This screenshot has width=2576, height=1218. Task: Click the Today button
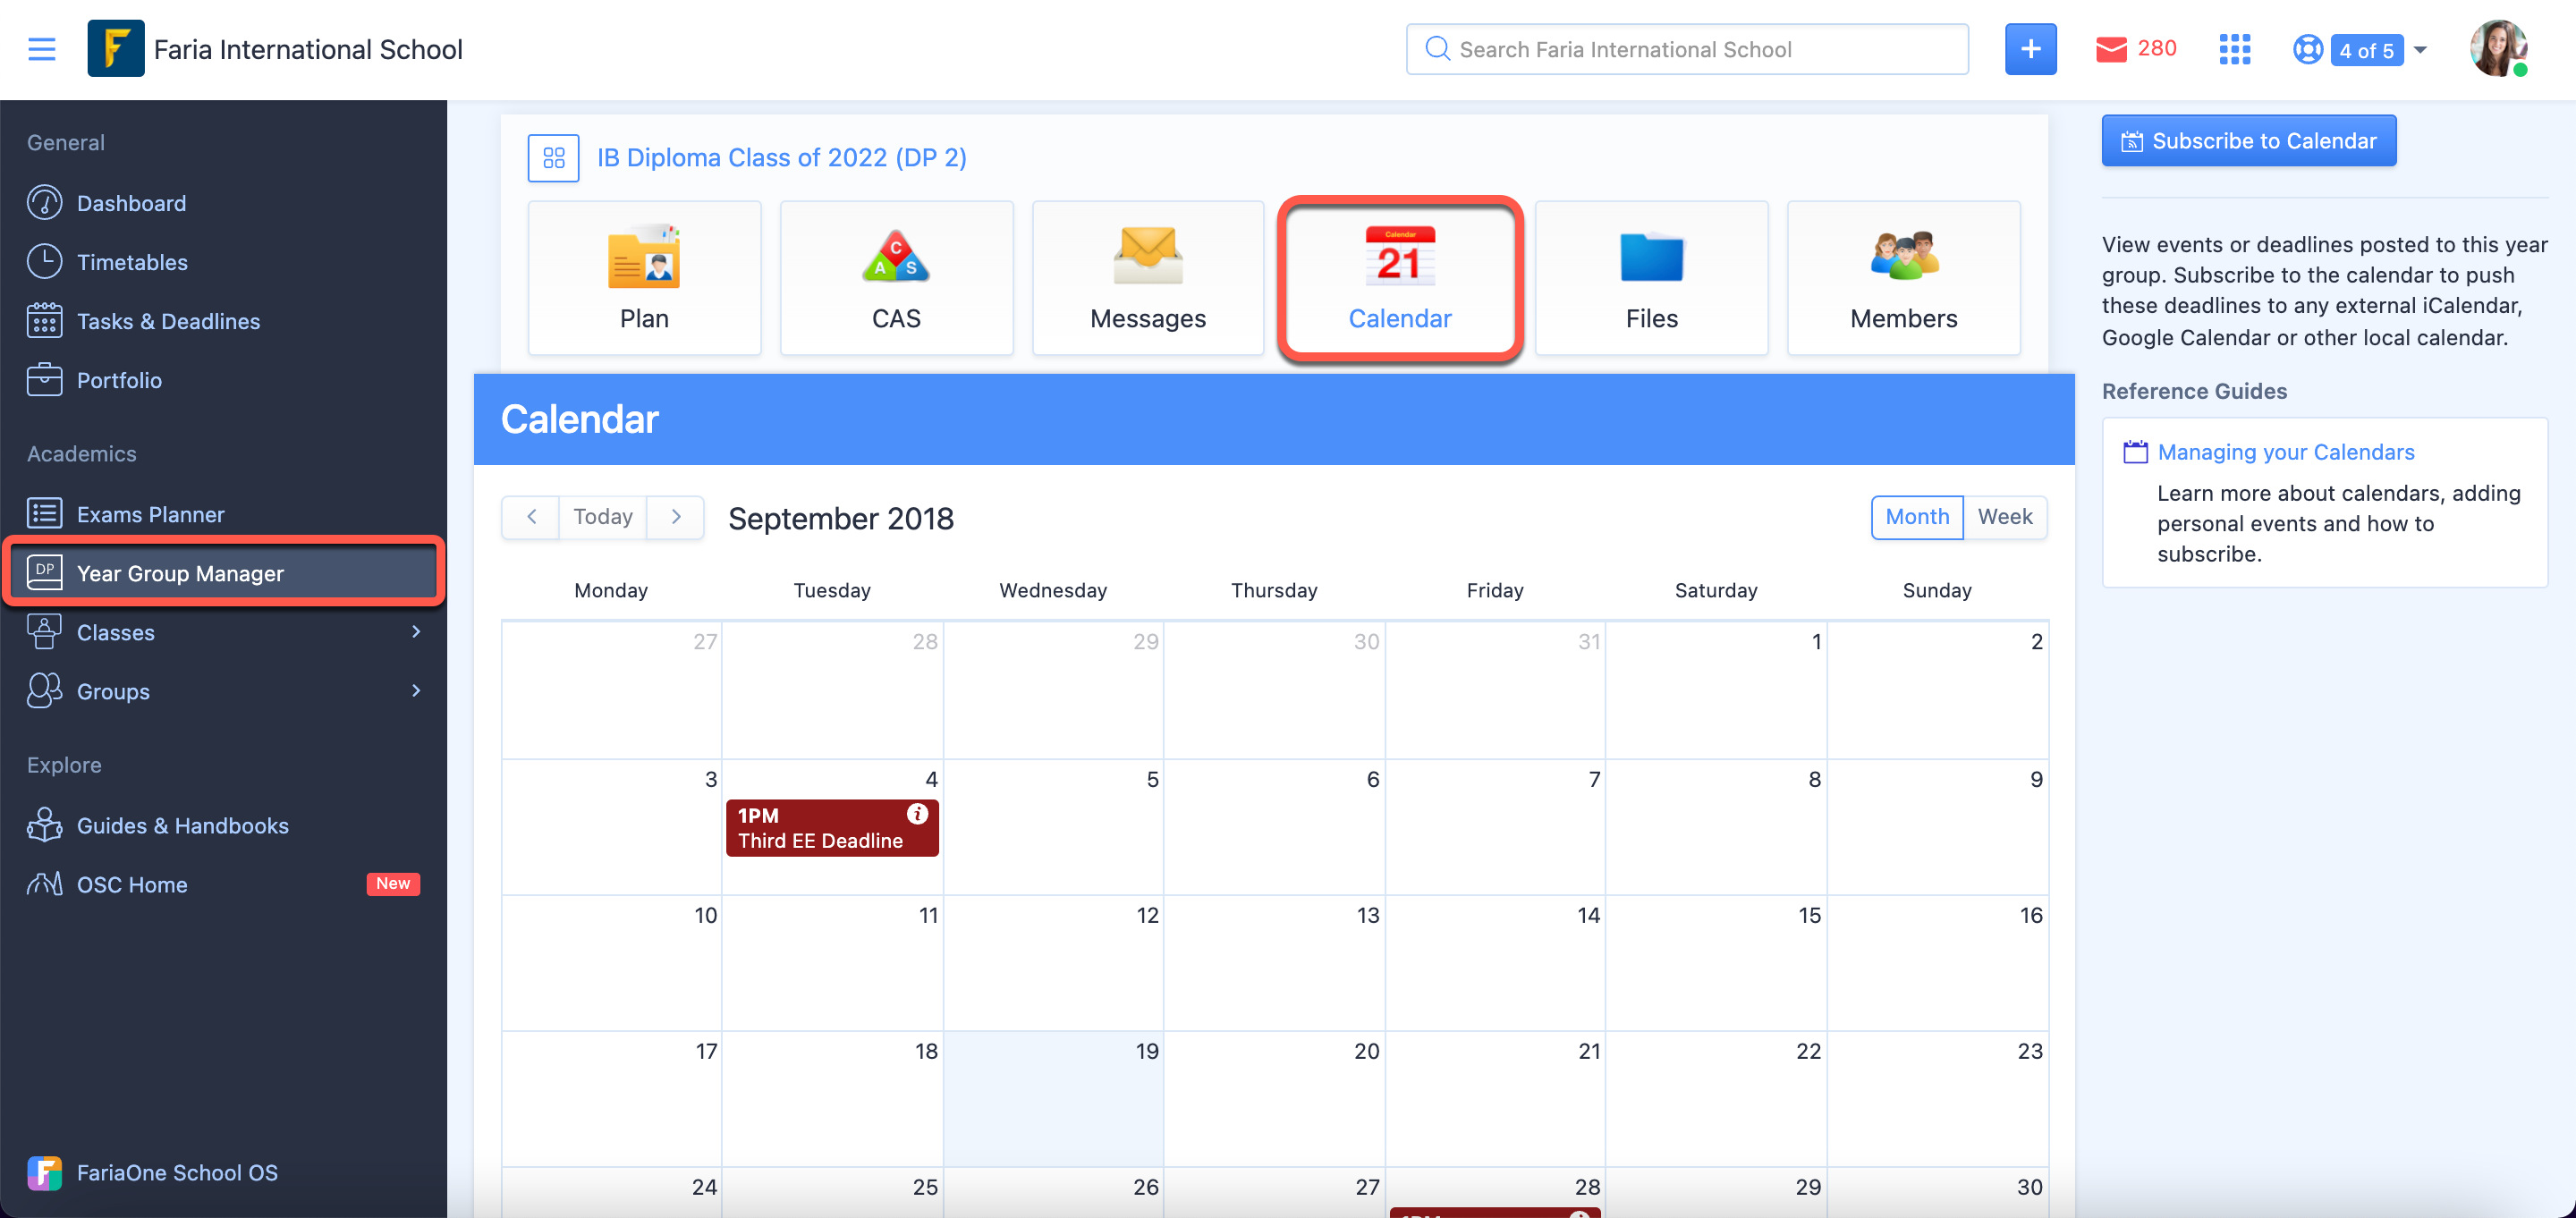point(602,517)
